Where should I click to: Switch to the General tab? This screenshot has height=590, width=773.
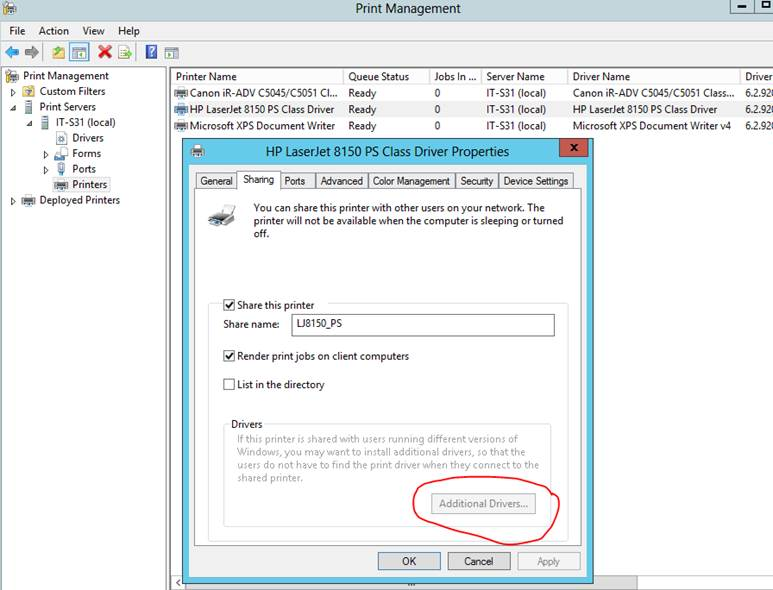coord(216,181)
